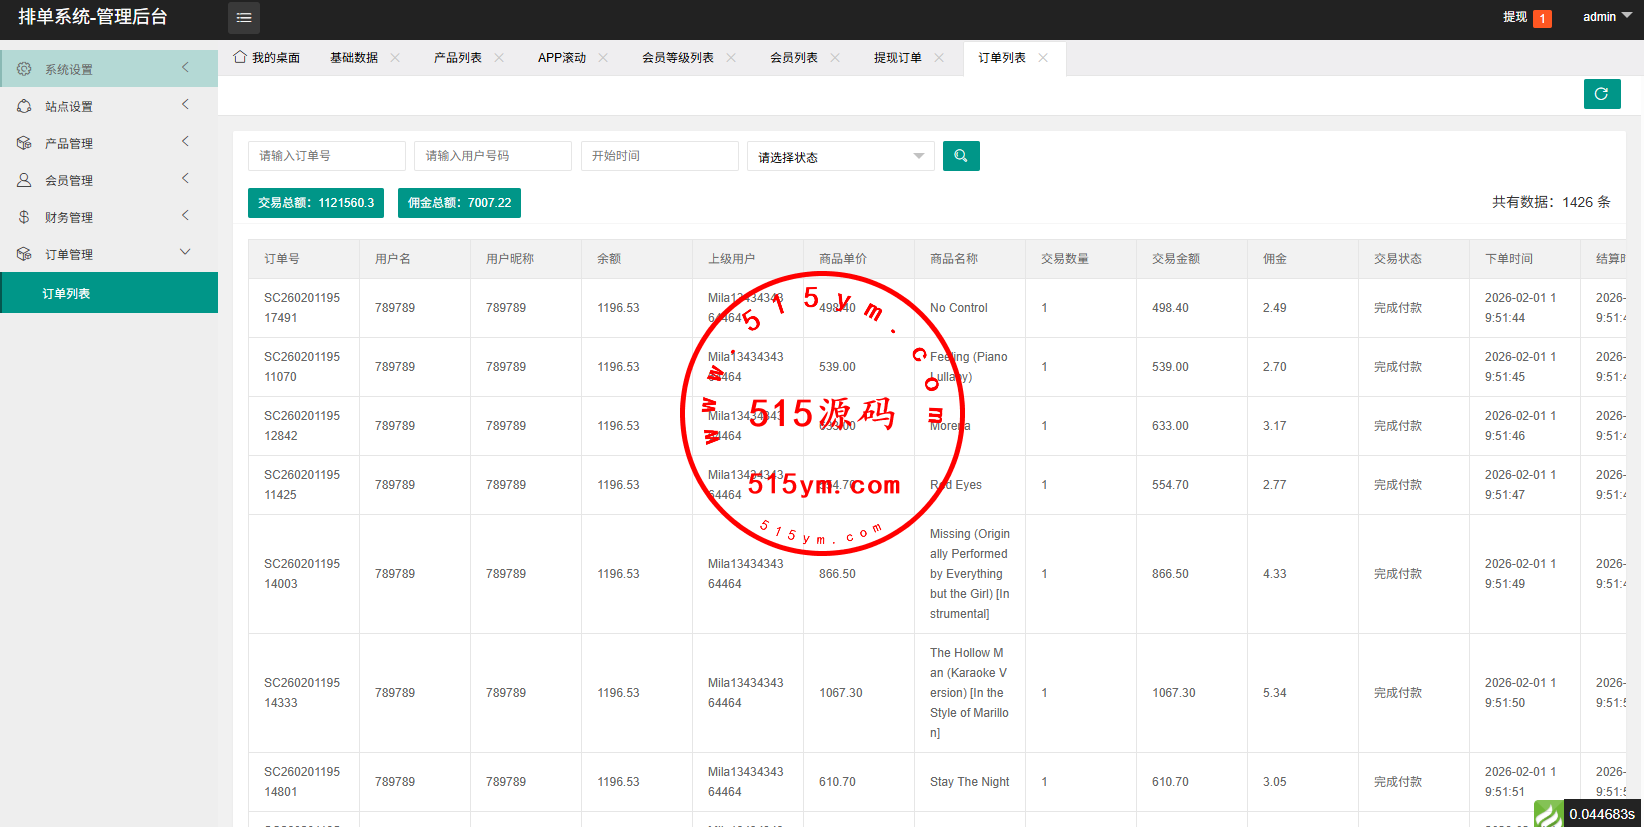Click the magnifier search button

tap(961, 156)
